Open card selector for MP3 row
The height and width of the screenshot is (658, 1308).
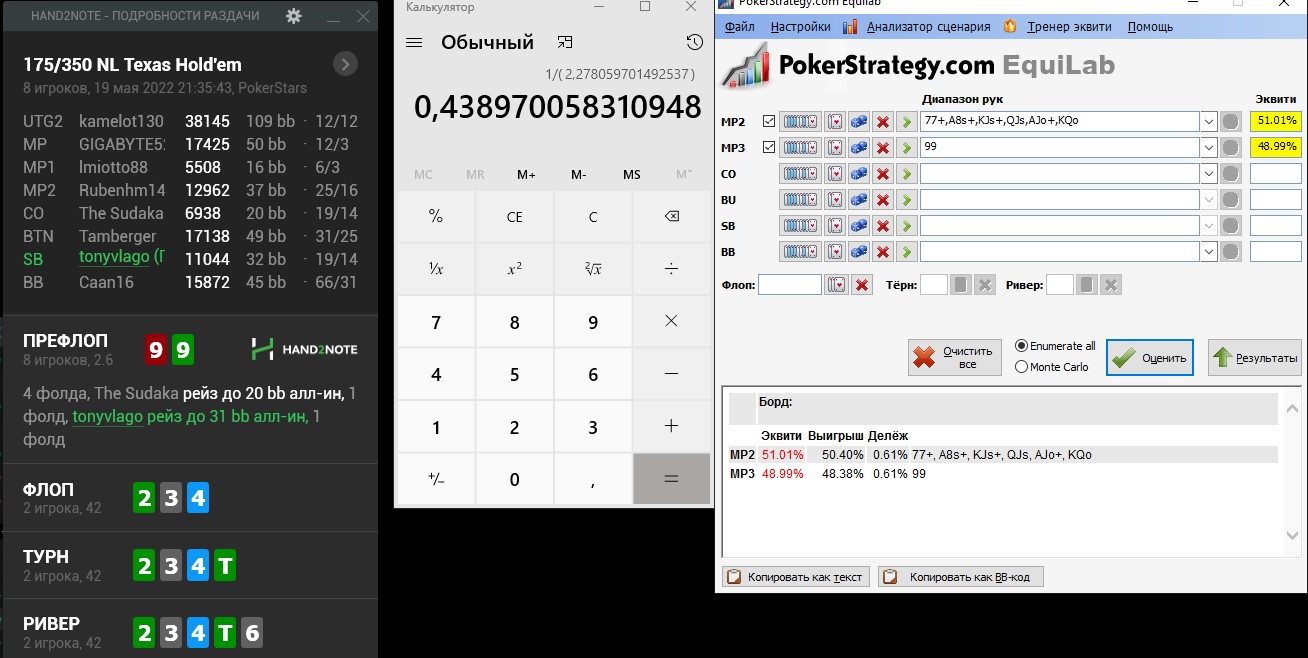(x=833, y=147)
